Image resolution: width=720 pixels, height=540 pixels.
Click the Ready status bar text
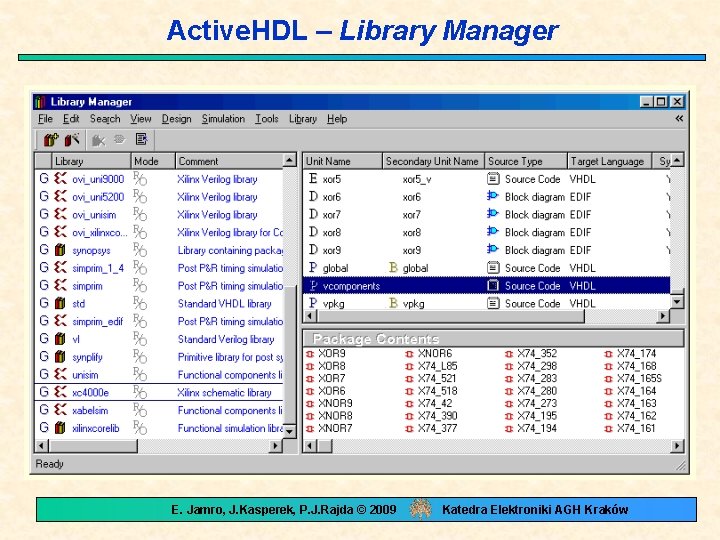49,464
